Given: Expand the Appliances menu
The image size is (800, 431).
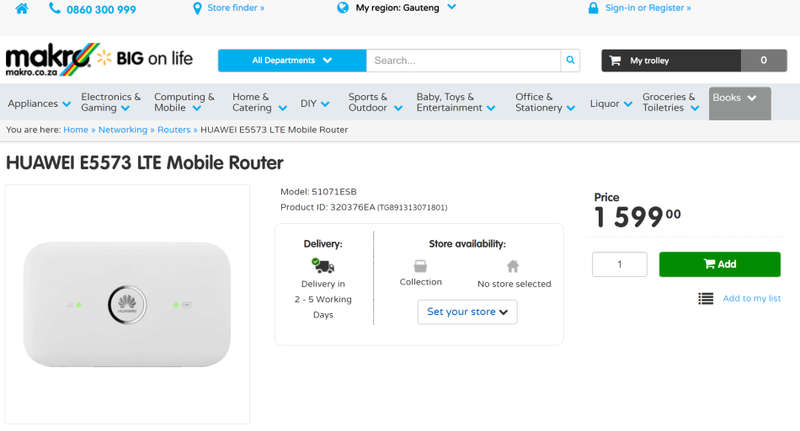Looking at the screenshot, I should click(x=39, y=104).
